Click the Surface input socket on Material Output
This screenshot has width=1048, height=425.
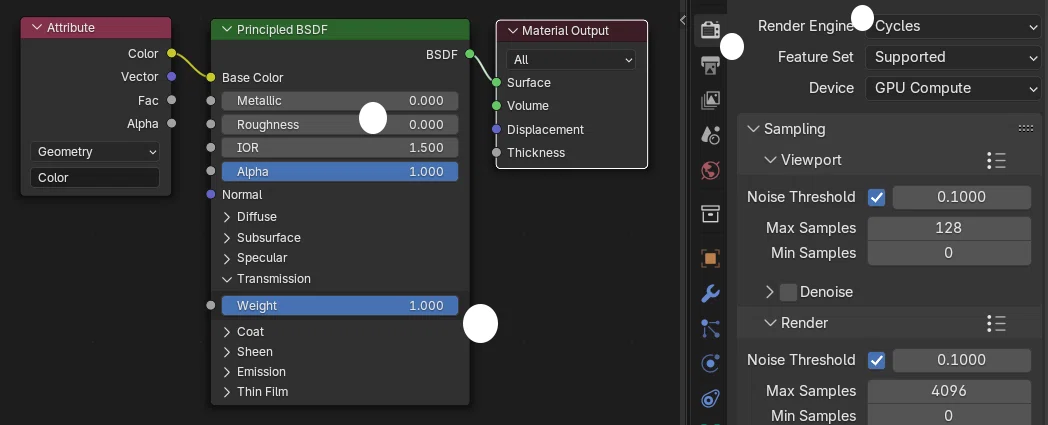[x=496, y=83]
